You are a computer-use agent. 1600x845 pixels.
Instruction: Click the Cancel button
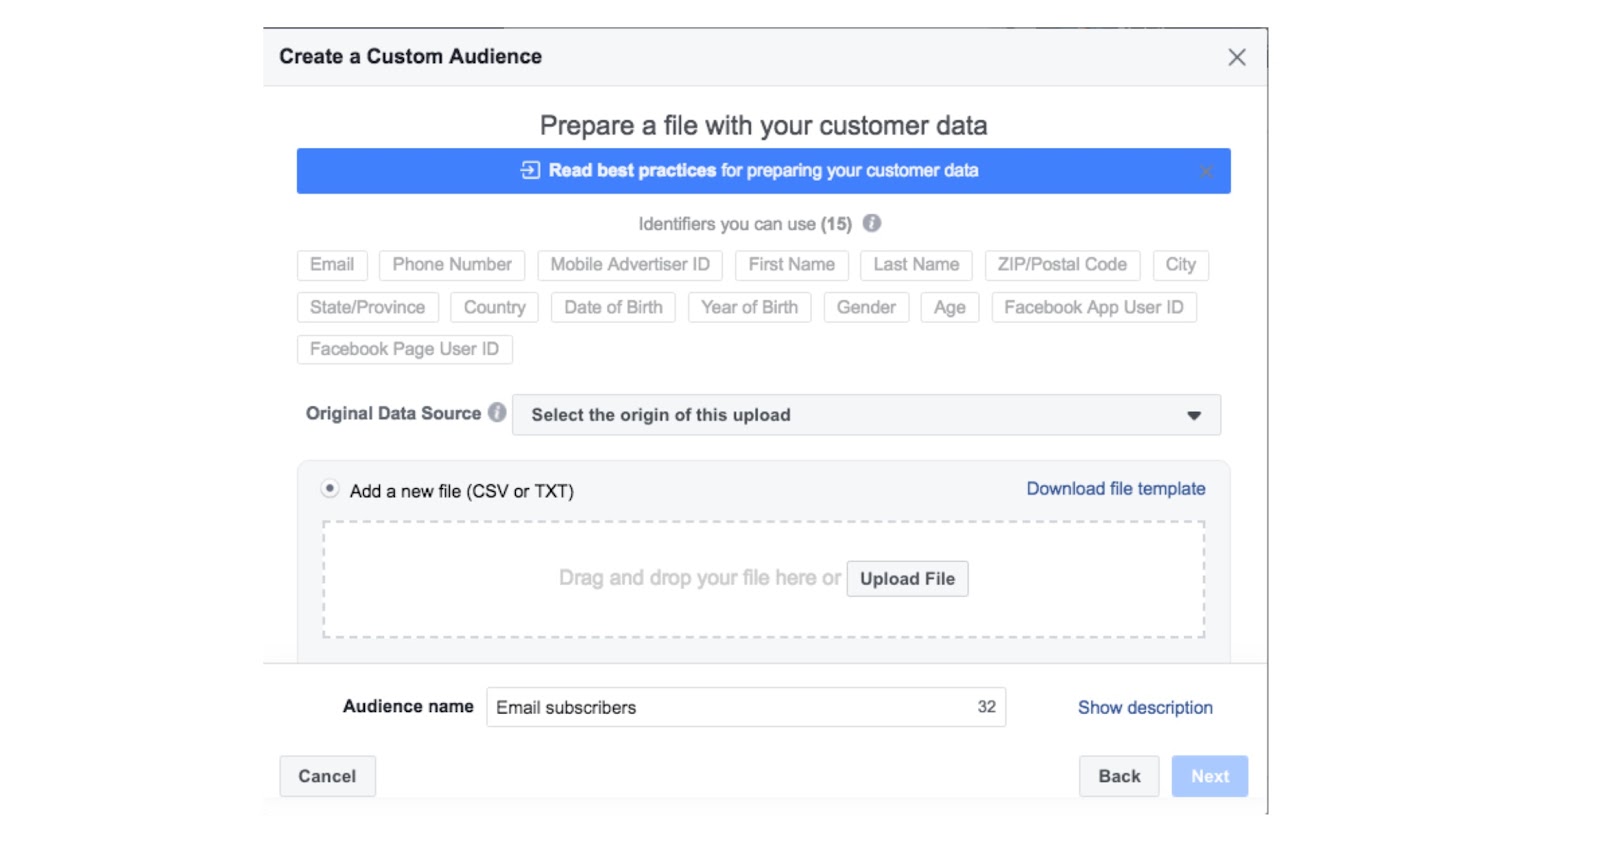point(327,776)
